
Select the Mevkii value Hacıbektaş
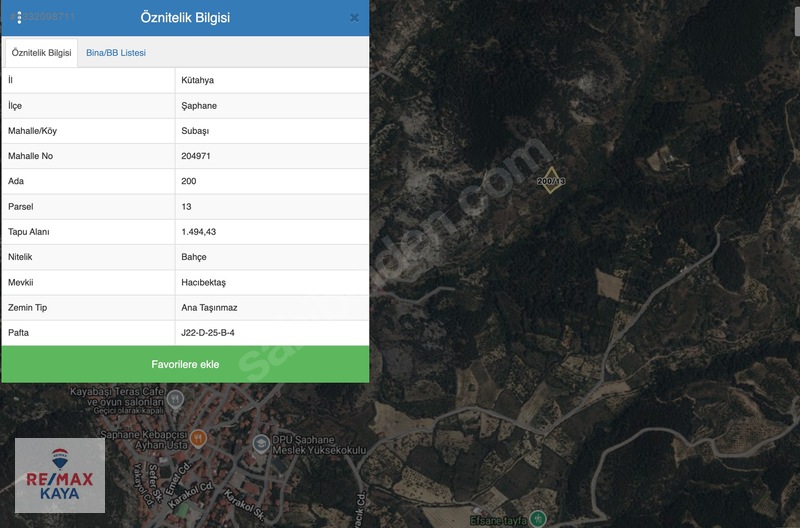(x=272, y=282)
